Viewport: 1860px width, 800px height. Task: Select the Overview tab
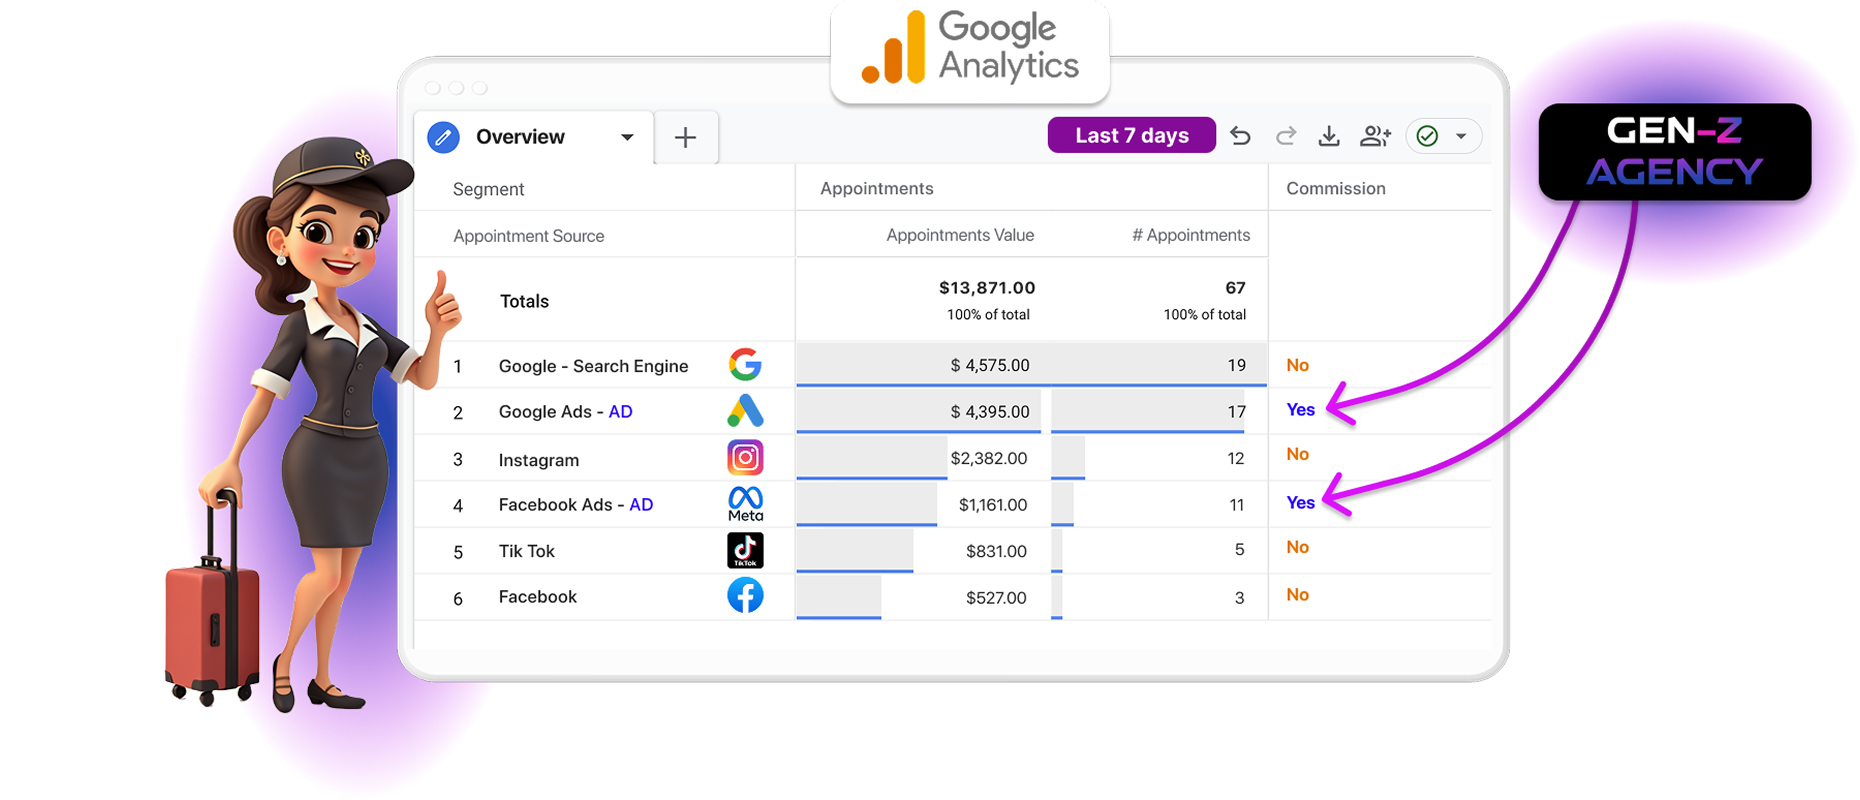pos(520,137)
